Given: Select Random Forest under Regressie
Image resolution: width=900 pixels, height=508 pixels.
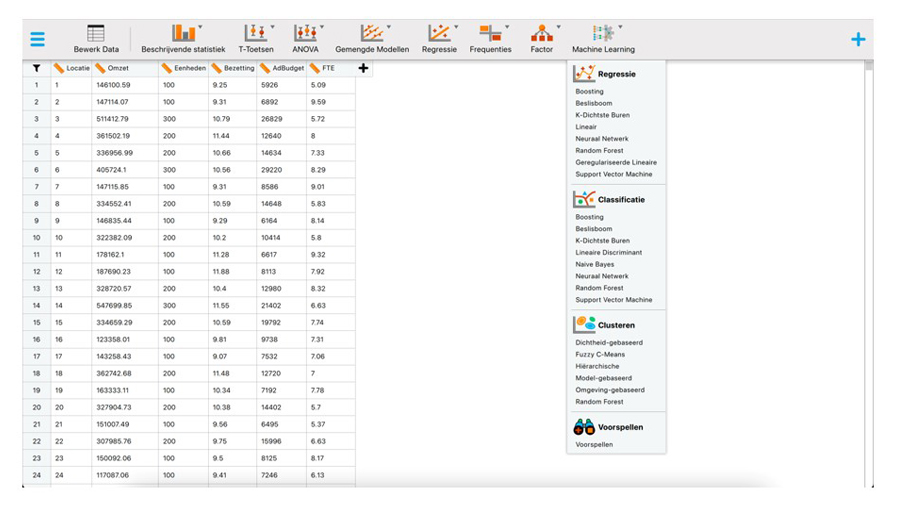Looking at the screenshot, I should (599, 151).
